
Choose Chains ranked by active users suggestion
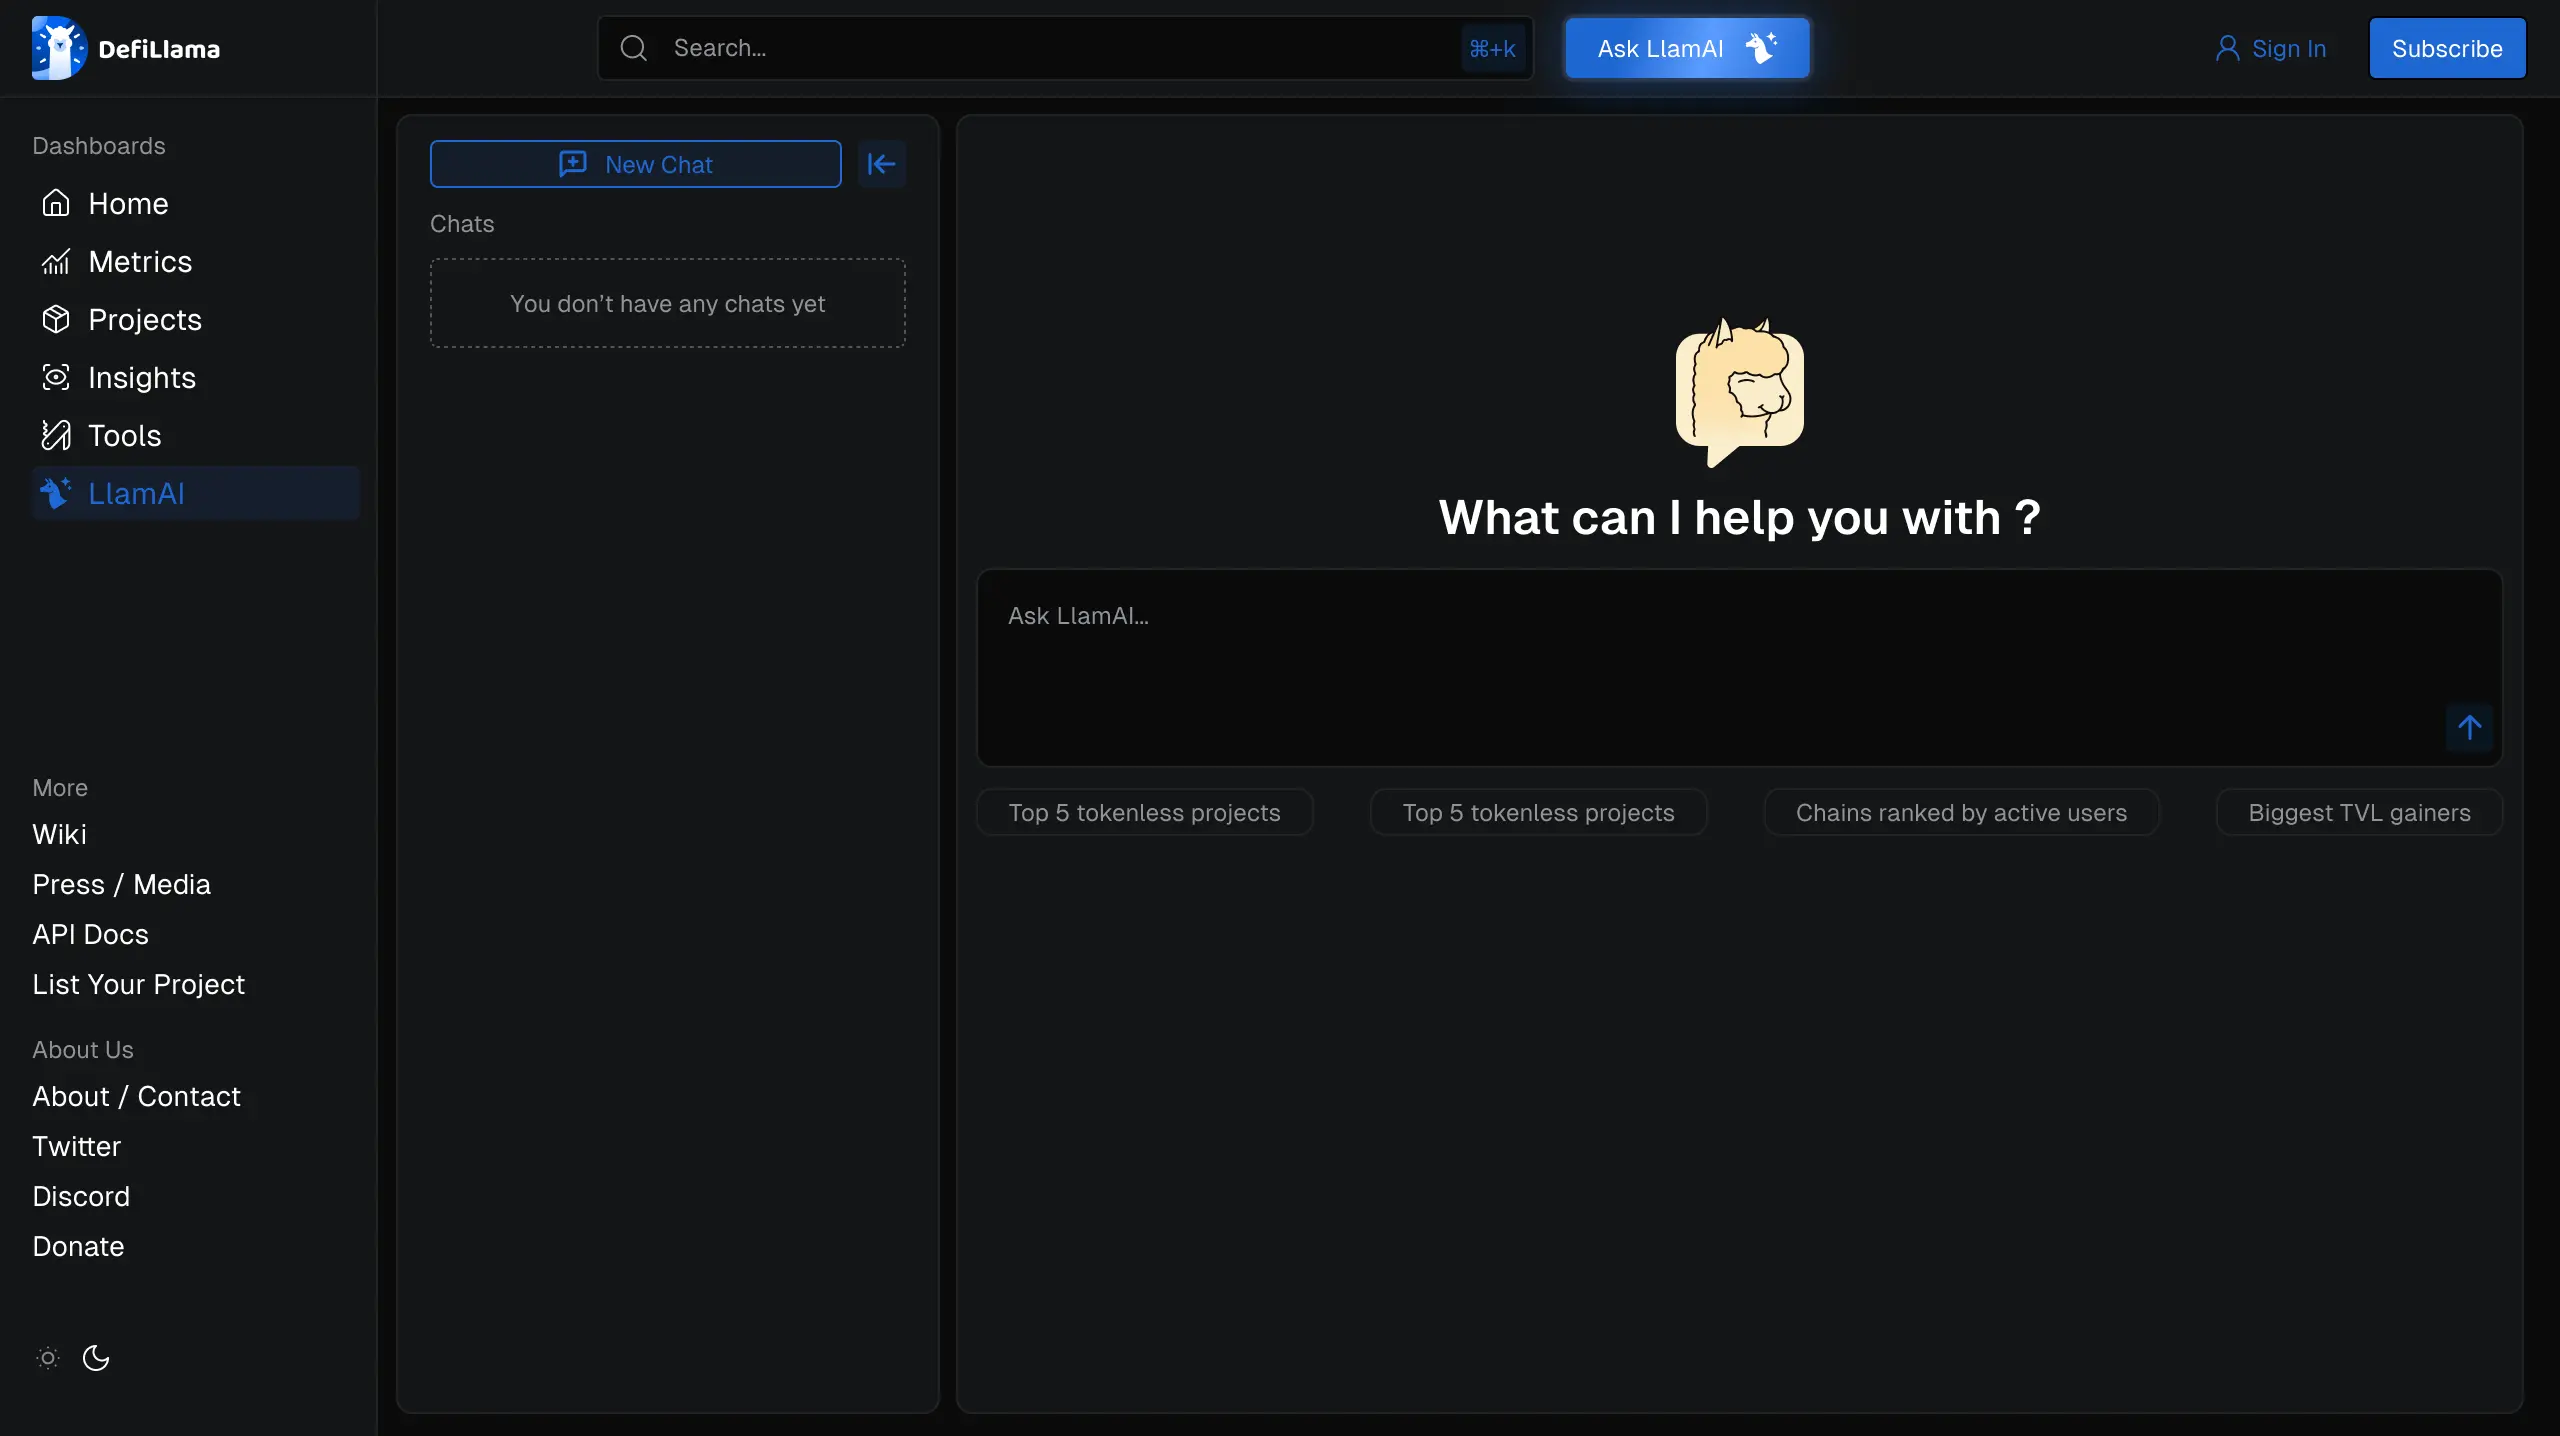coord(1961,812)
